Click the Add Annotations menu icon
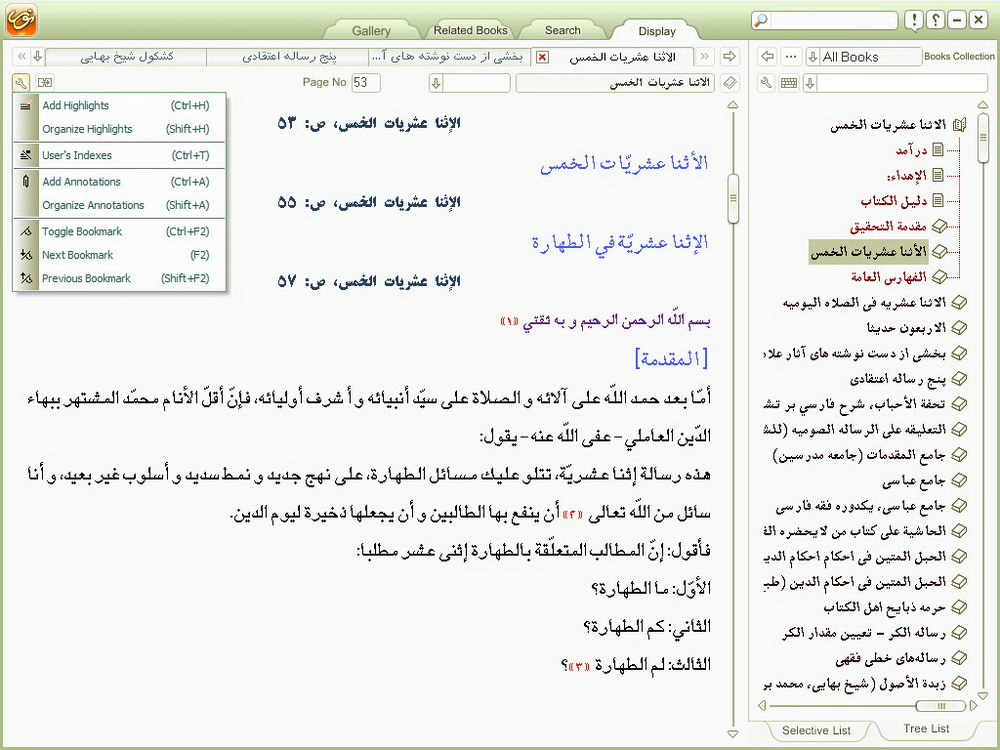This screenshot has width=1000, height=750. point(26,182)
